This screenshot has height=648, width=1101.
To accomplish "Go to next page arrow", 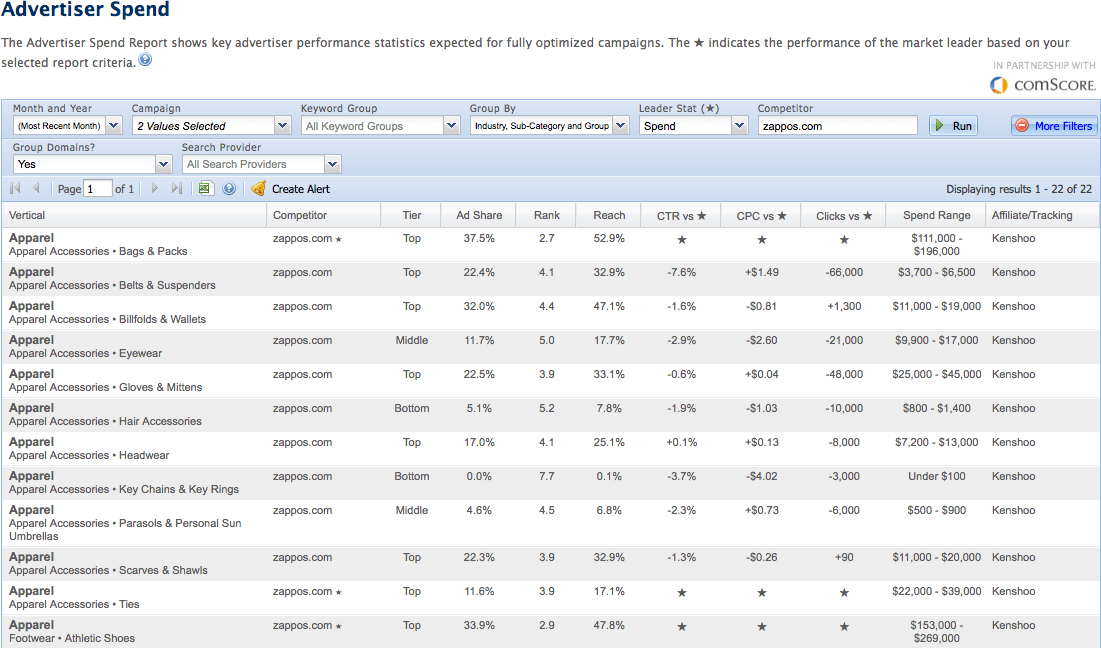I will pyautogui.click(x=154, y=188).
